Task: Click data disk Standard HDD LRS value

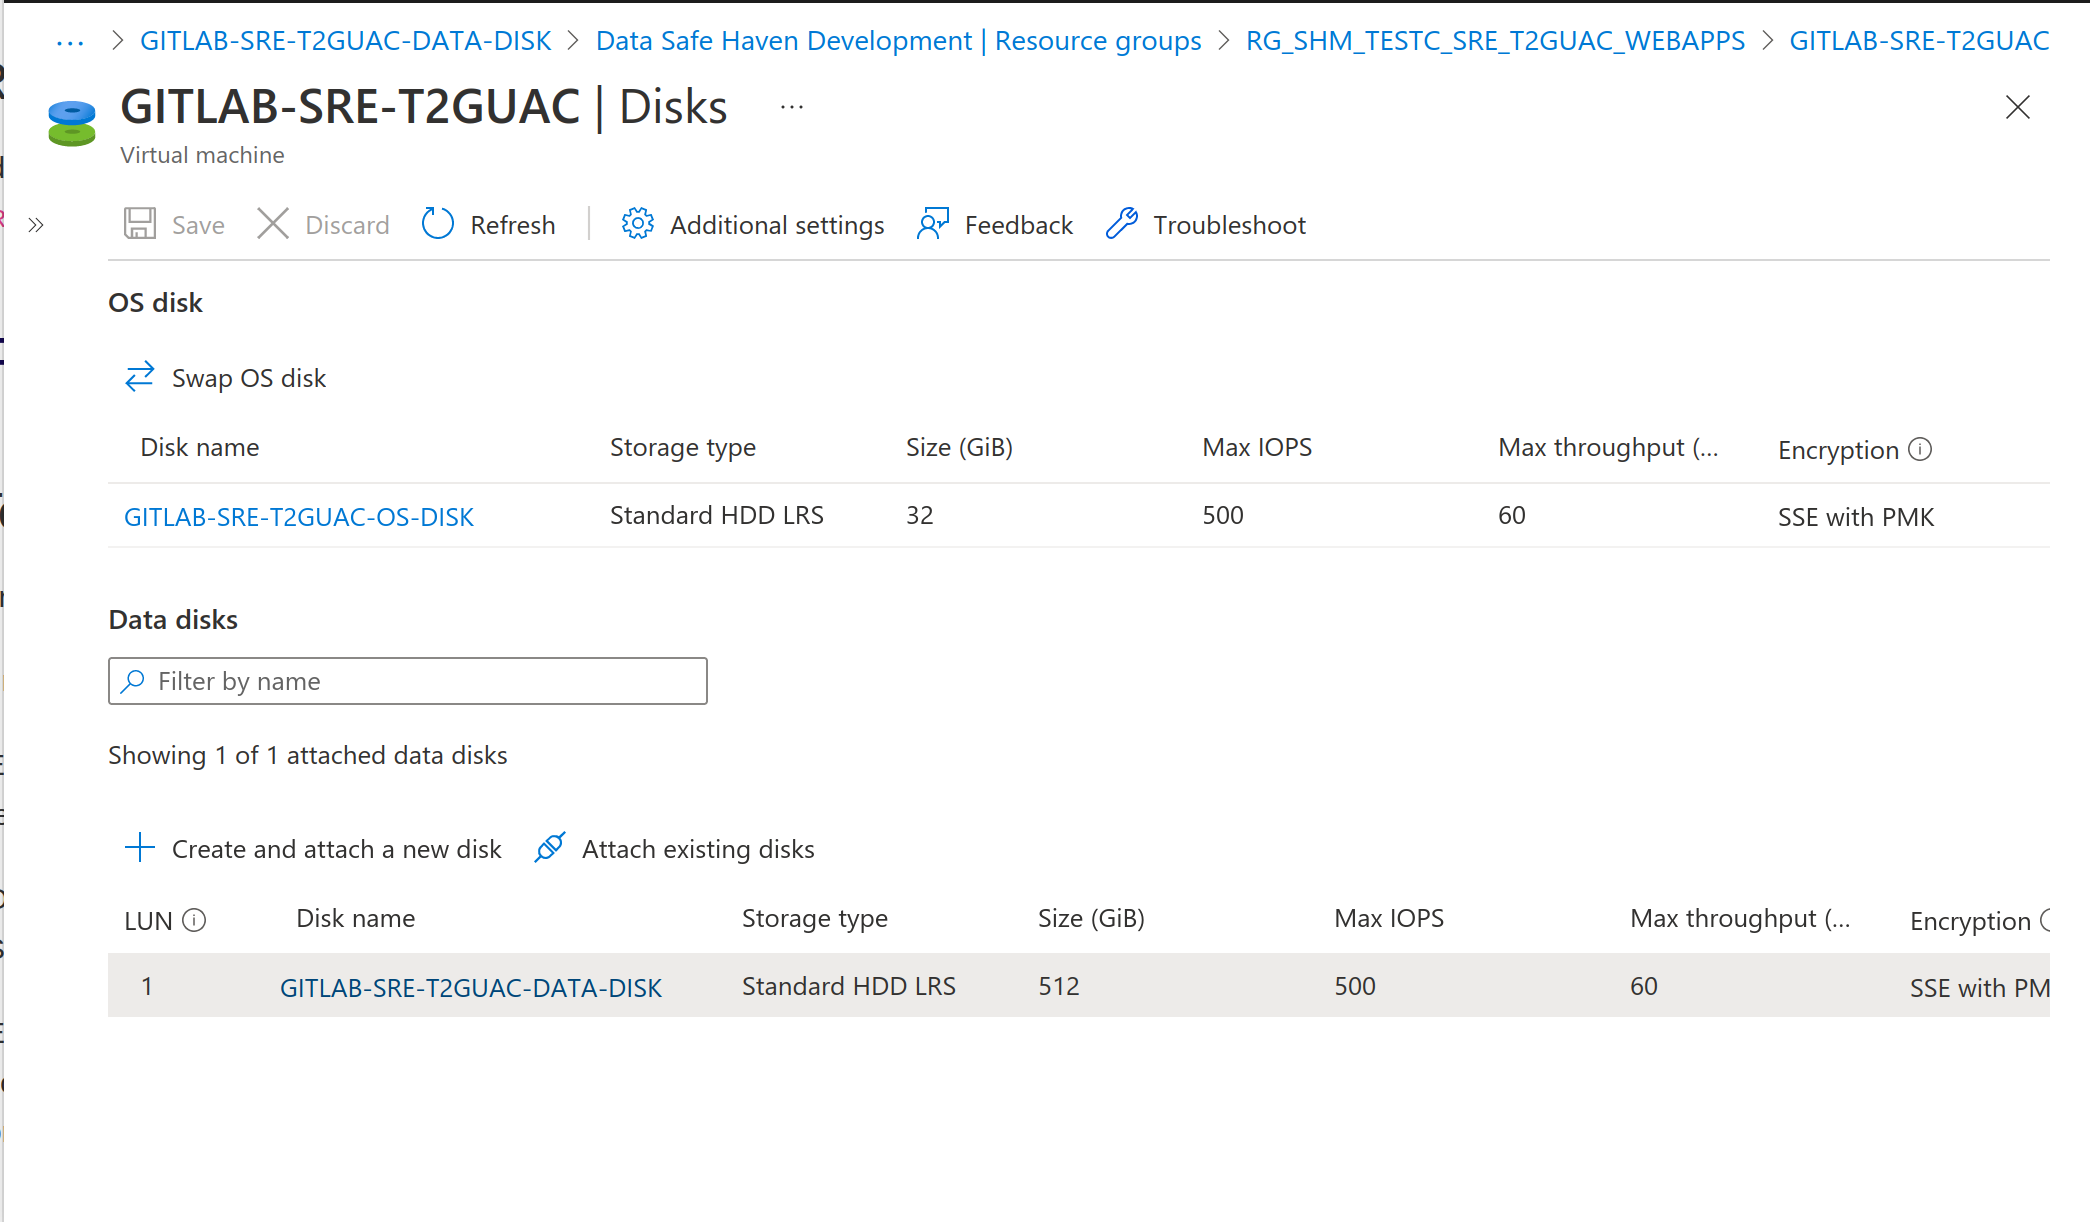Action: [849, 986]
